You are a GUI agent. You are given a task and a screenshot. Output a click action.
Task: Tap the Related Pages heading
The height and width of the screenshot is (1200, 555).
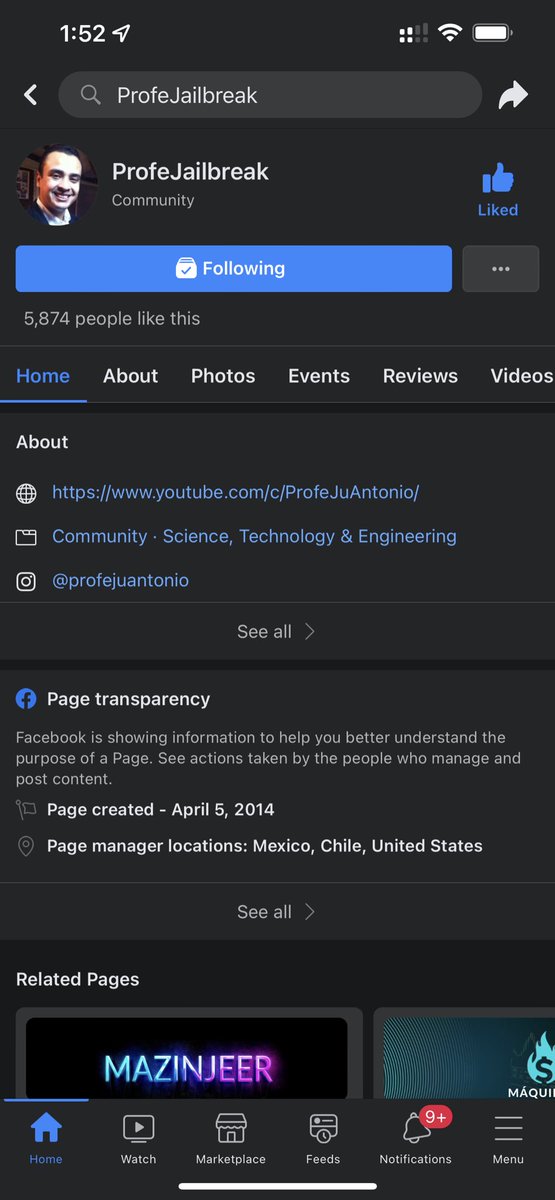coord(78,979)
